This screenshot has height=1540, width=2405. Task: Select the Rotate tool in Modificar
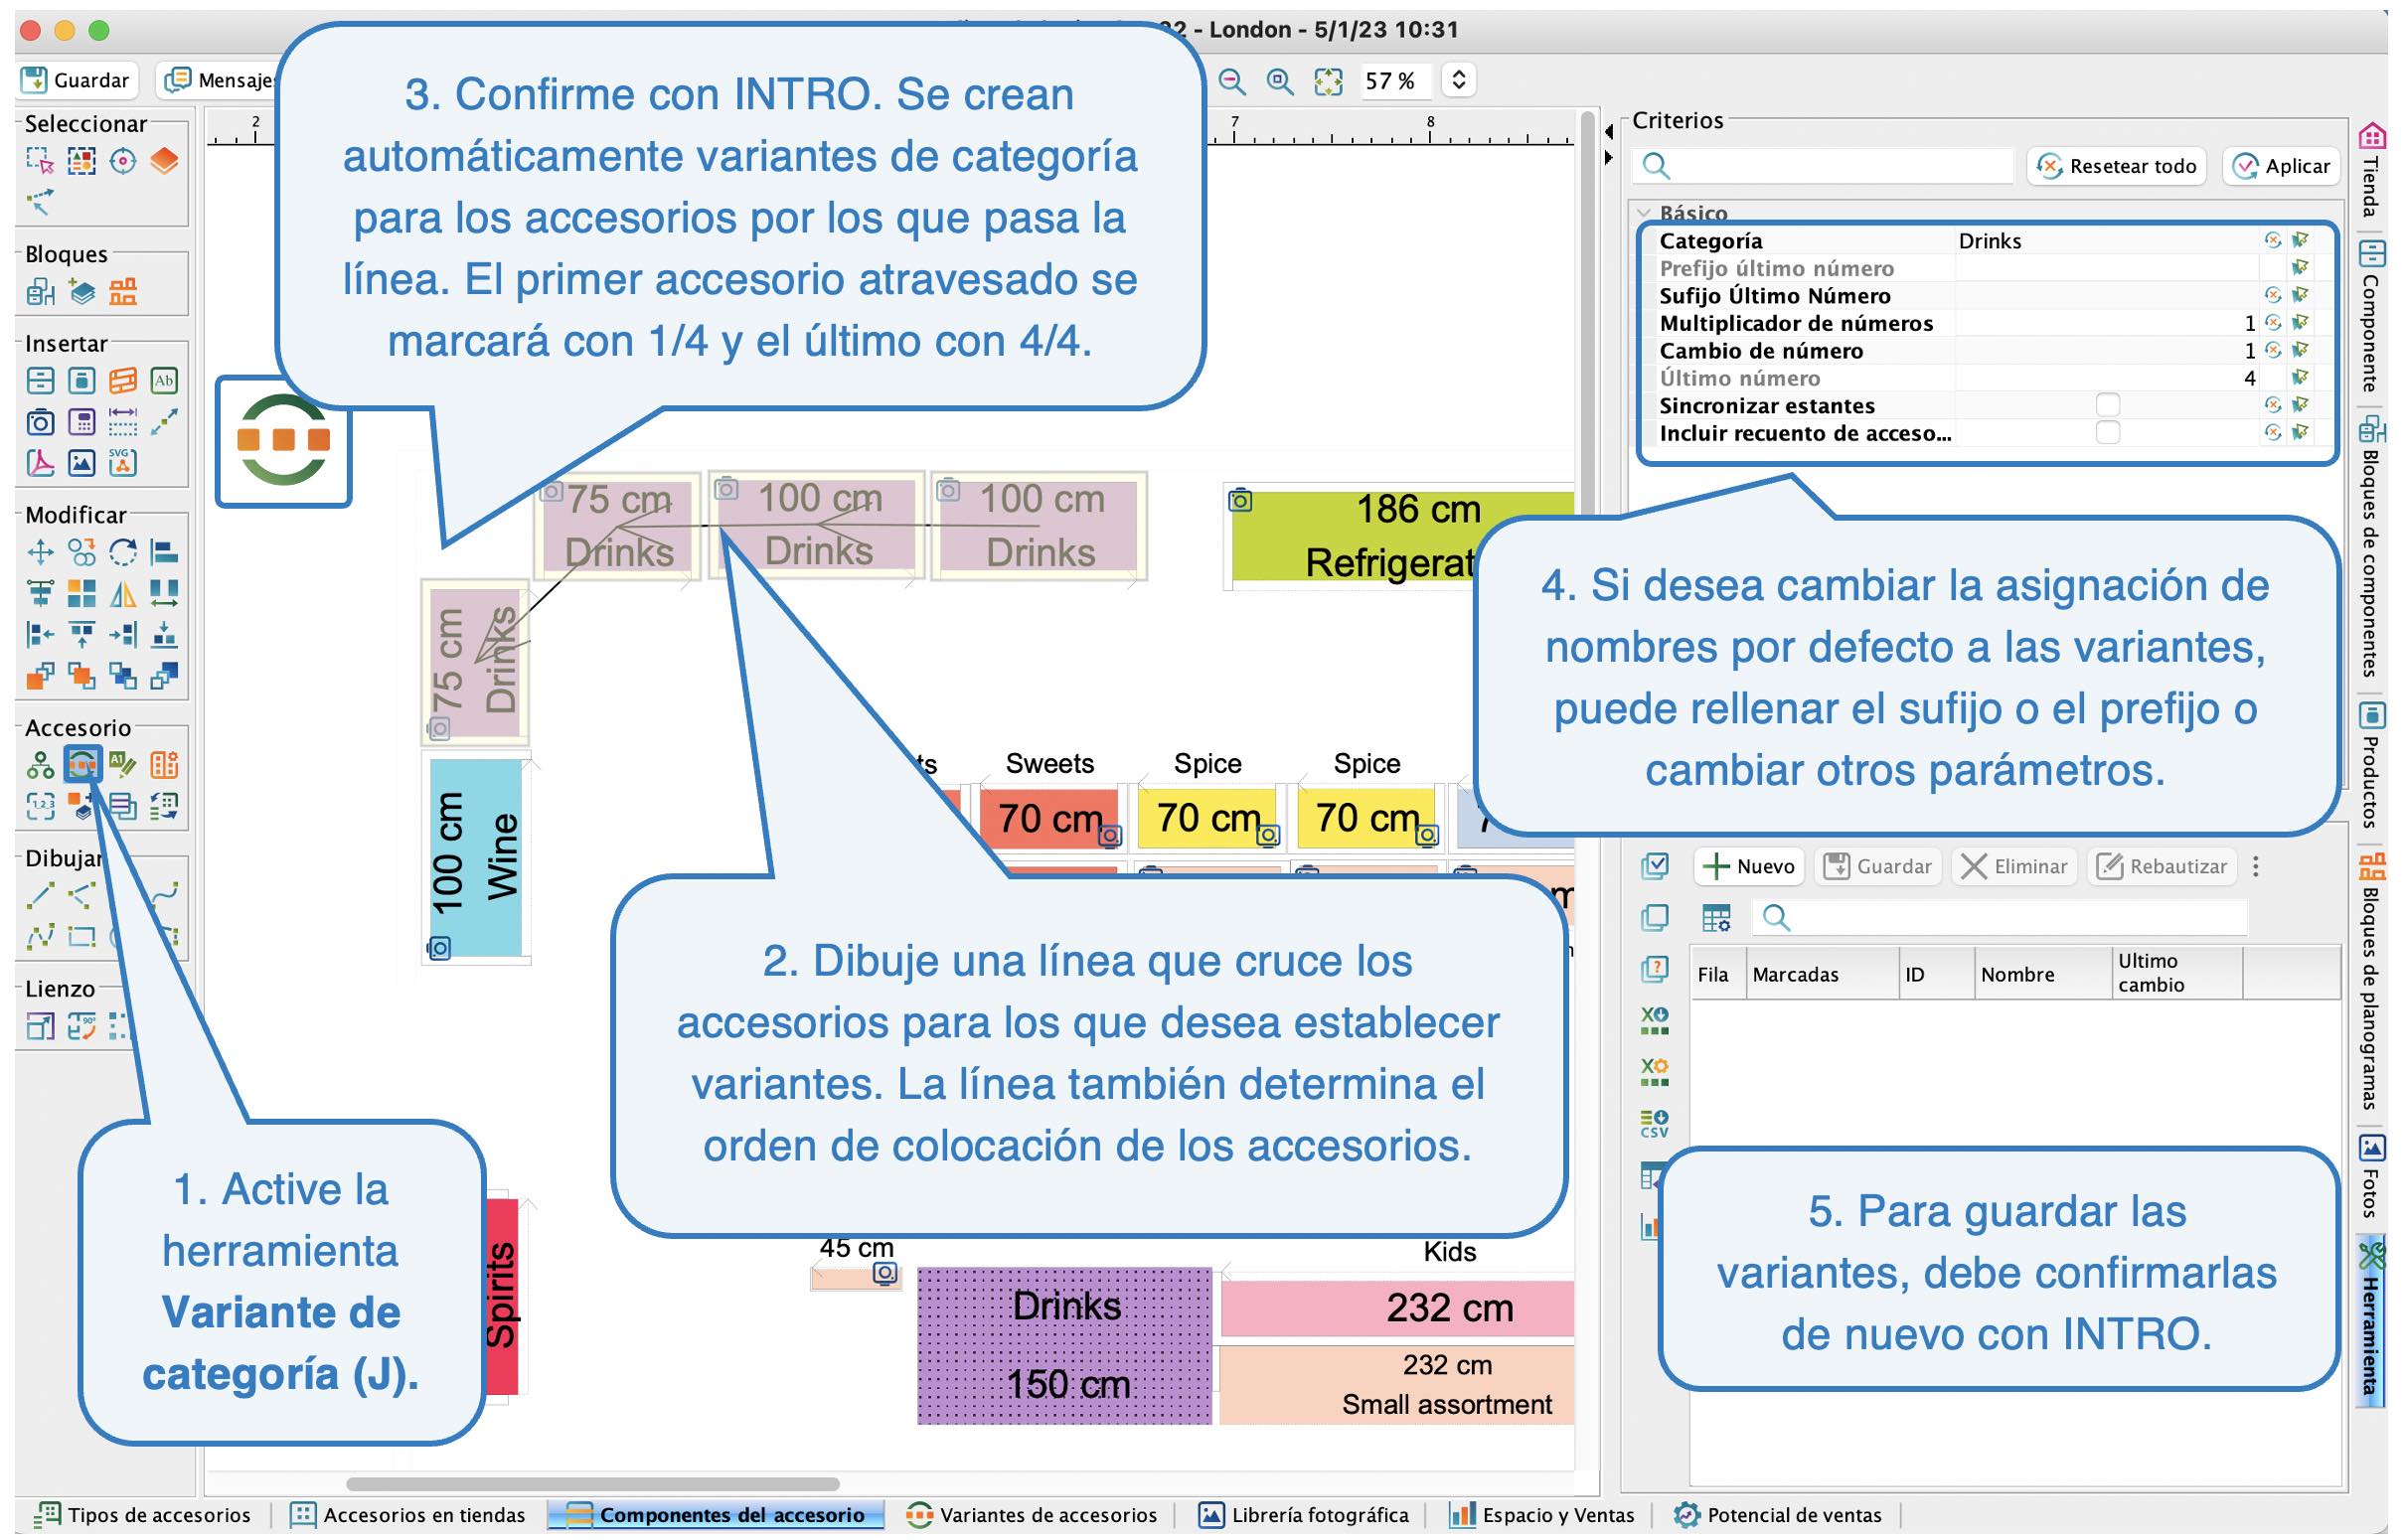[x=123, y=552]
